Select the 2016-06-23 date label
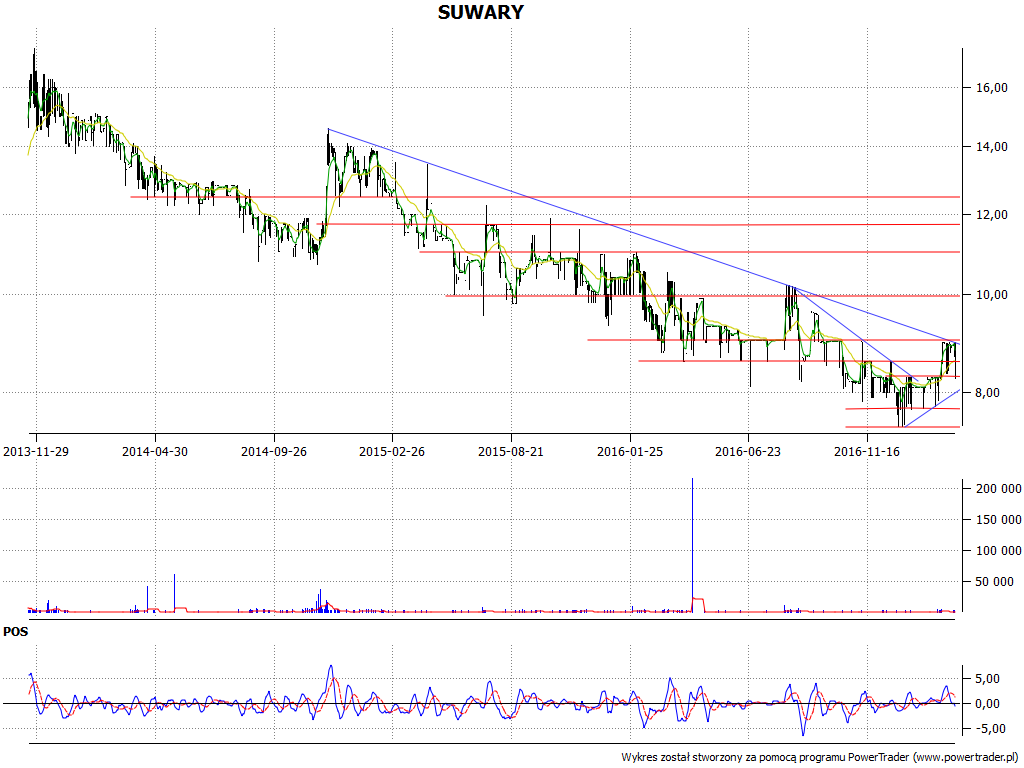Screen dimensions: 1024x768 pos(748,451)
